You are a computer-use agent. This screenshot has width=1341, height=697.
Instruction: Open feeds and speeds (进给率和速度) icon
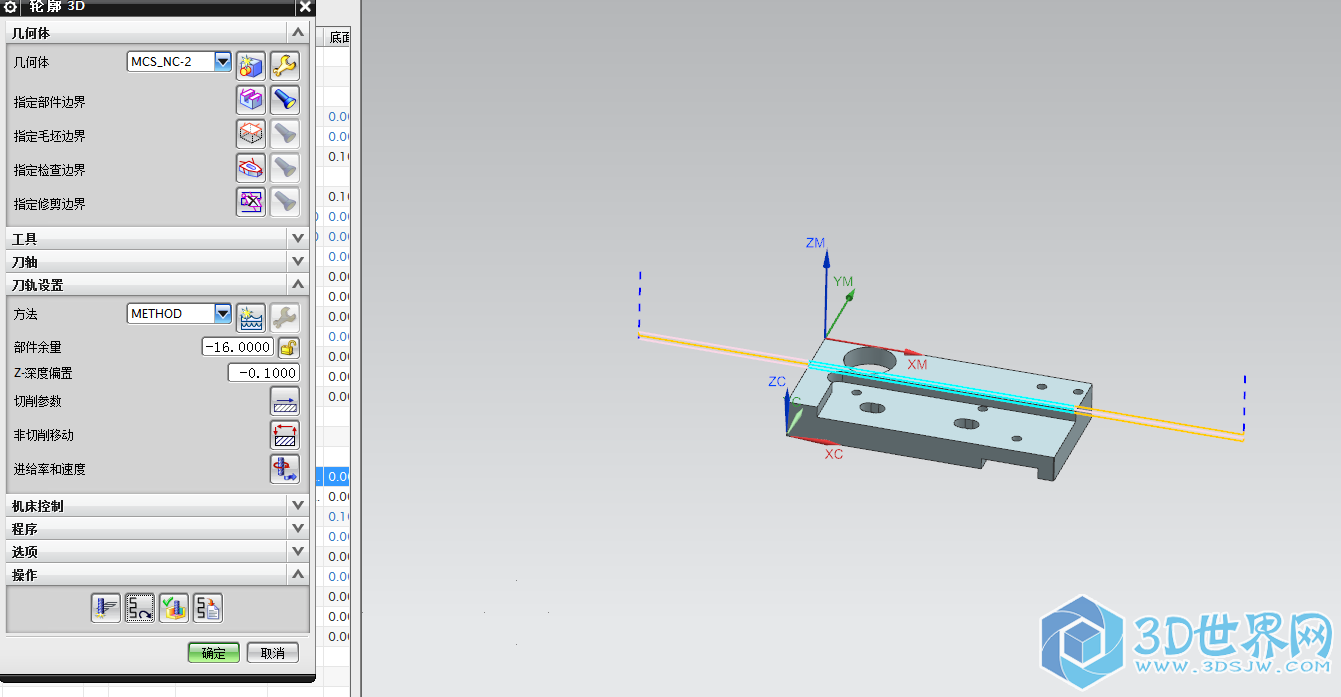click(x=285, y=469)
